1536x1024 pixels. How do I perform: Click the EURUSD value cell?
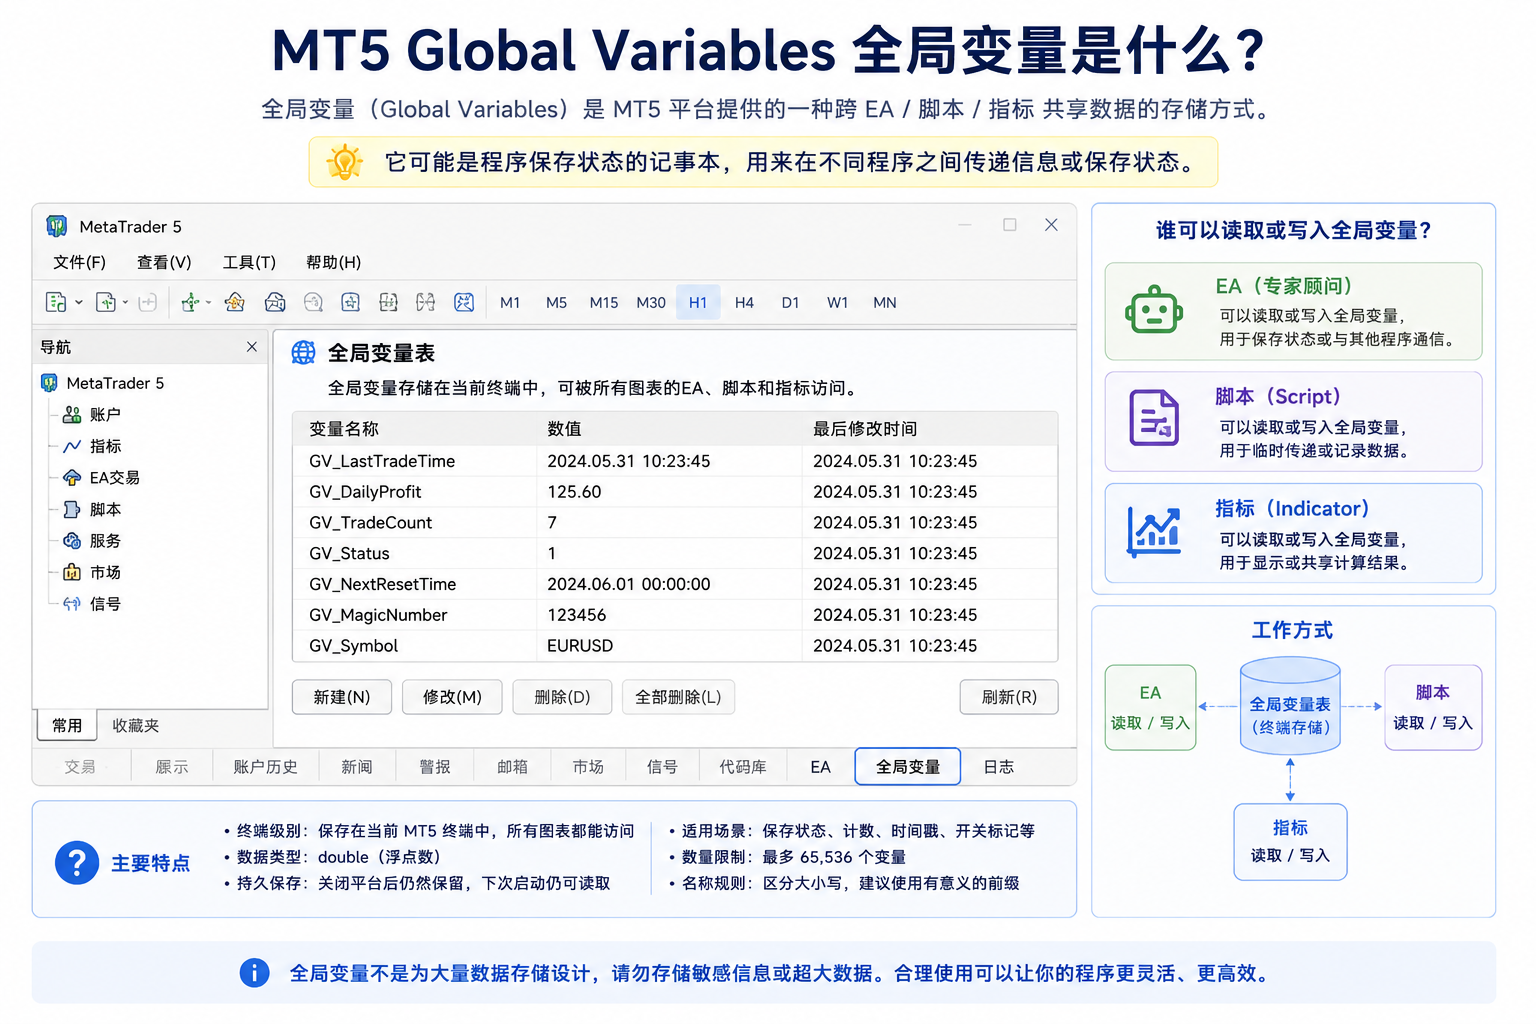580,646
